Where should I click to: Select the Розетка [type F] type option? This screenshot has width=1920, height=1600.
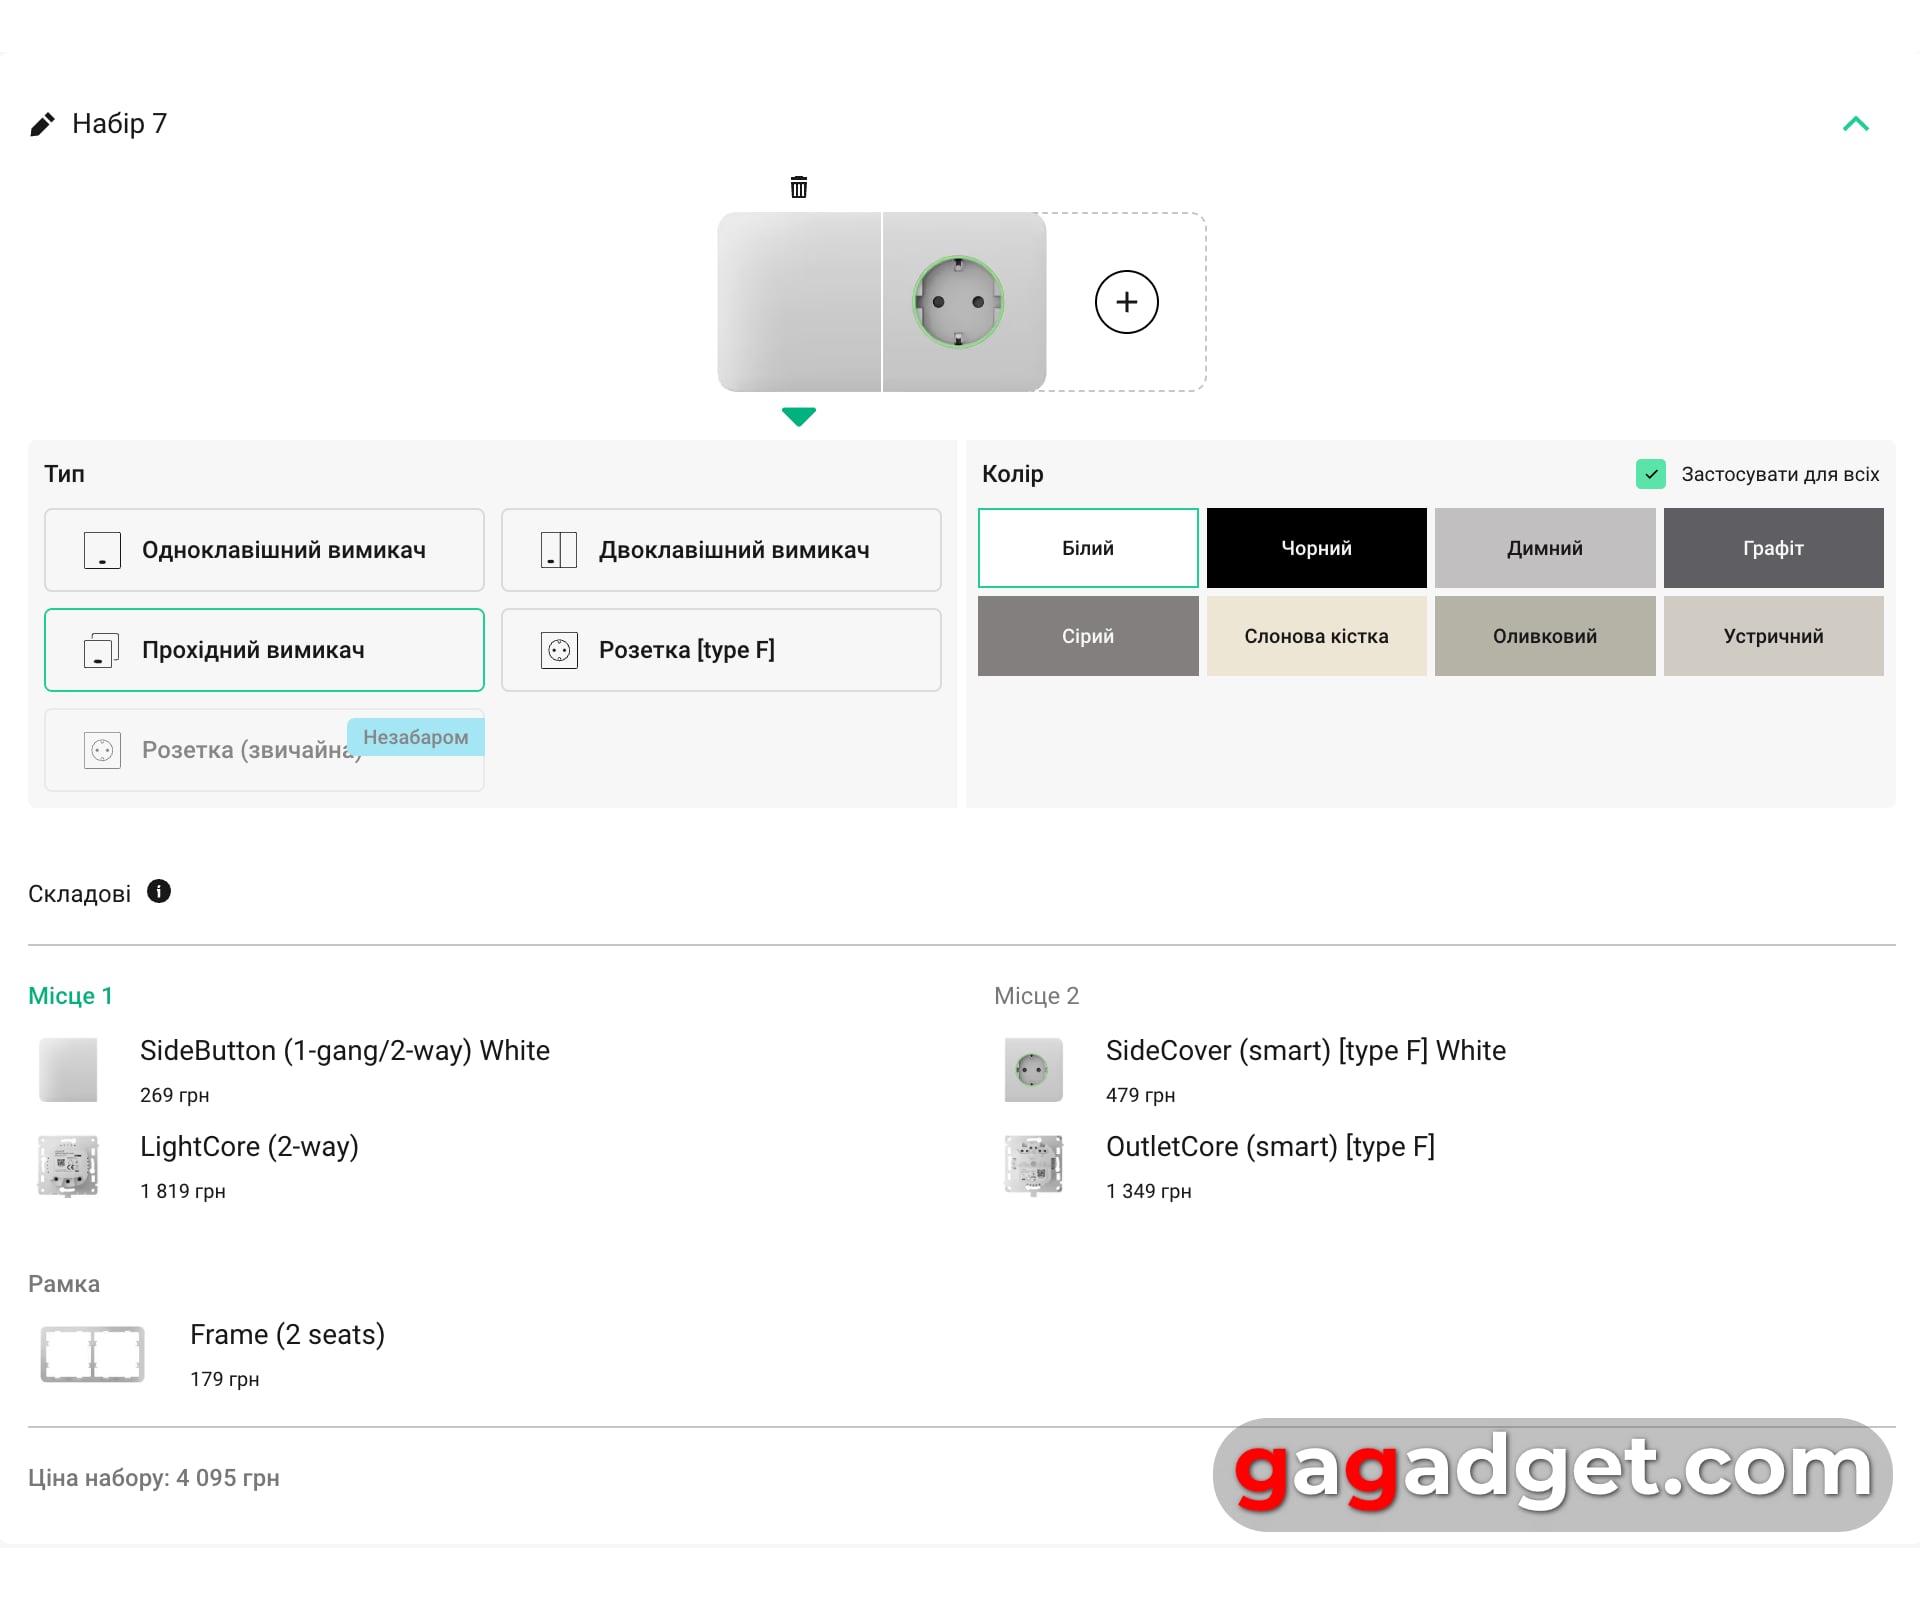pos(720,650)
